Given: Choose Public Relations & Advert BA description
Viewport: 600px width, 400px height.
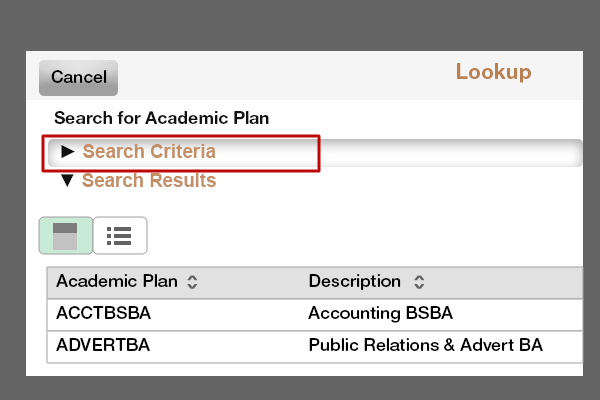Looking at the screenshot, I should (426, 345).
